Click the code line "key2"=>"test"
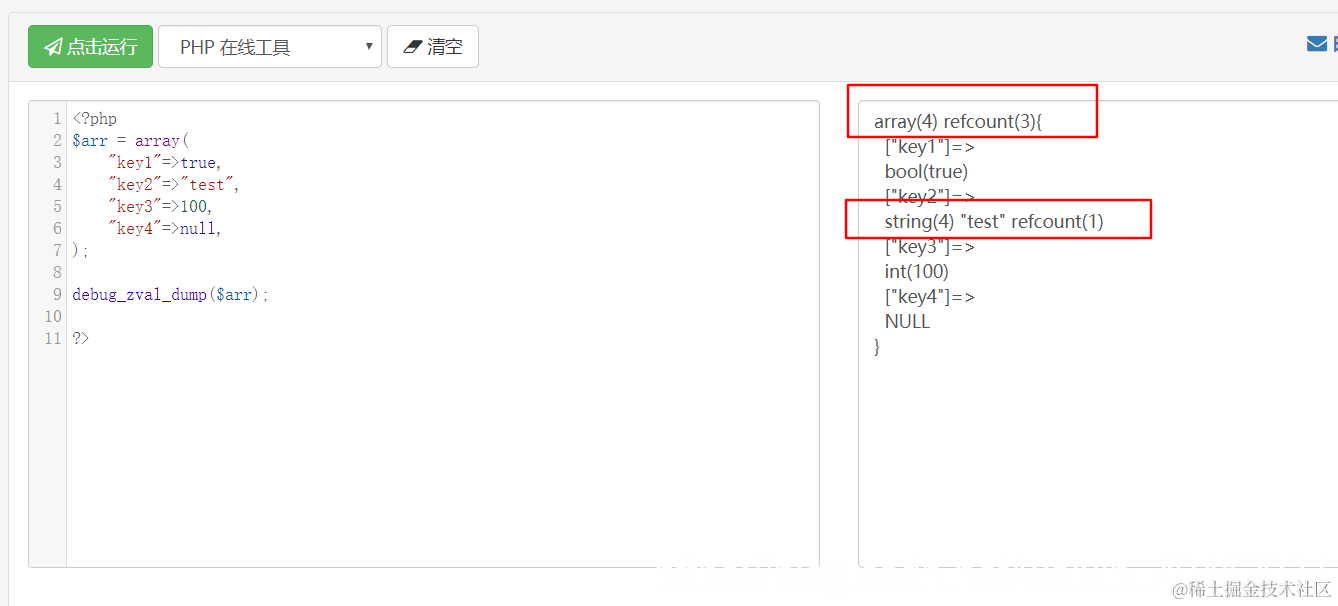This screenshot has height=606, width=1338. tap(174, 185)
